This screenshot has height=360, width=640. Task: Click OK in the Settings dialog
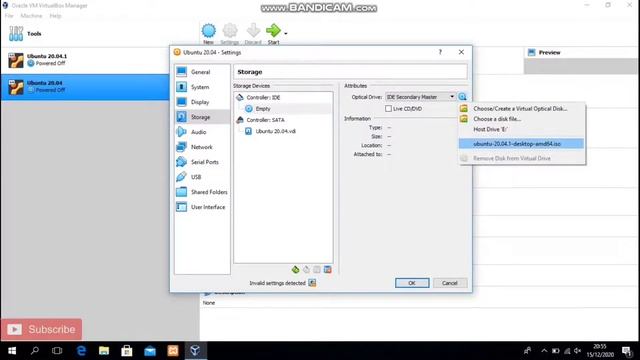(412, 283)
